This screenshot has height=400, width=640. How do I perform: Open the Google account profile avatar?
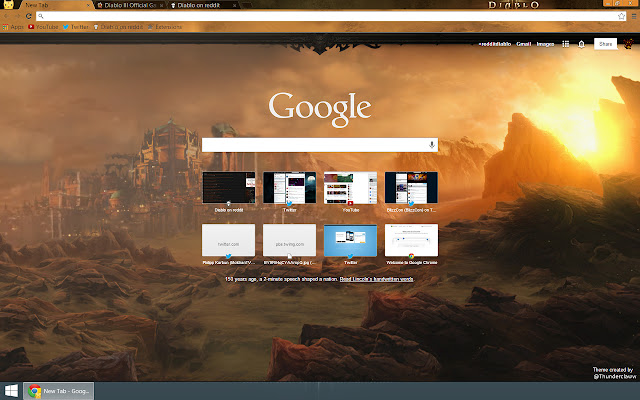click(x=629, y=43)
